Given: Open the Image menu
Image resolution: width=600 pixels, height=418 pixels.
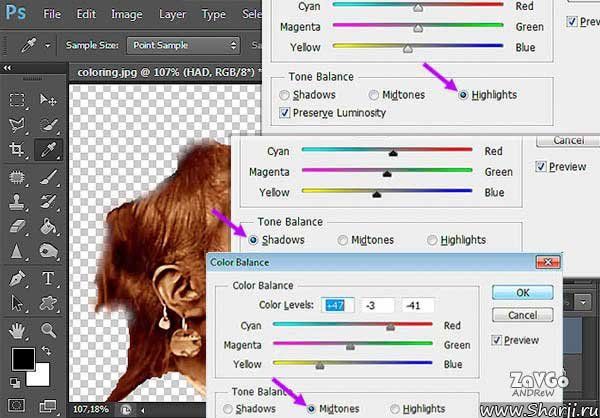Looking at the screenshot, I should [x=126, y=15].
